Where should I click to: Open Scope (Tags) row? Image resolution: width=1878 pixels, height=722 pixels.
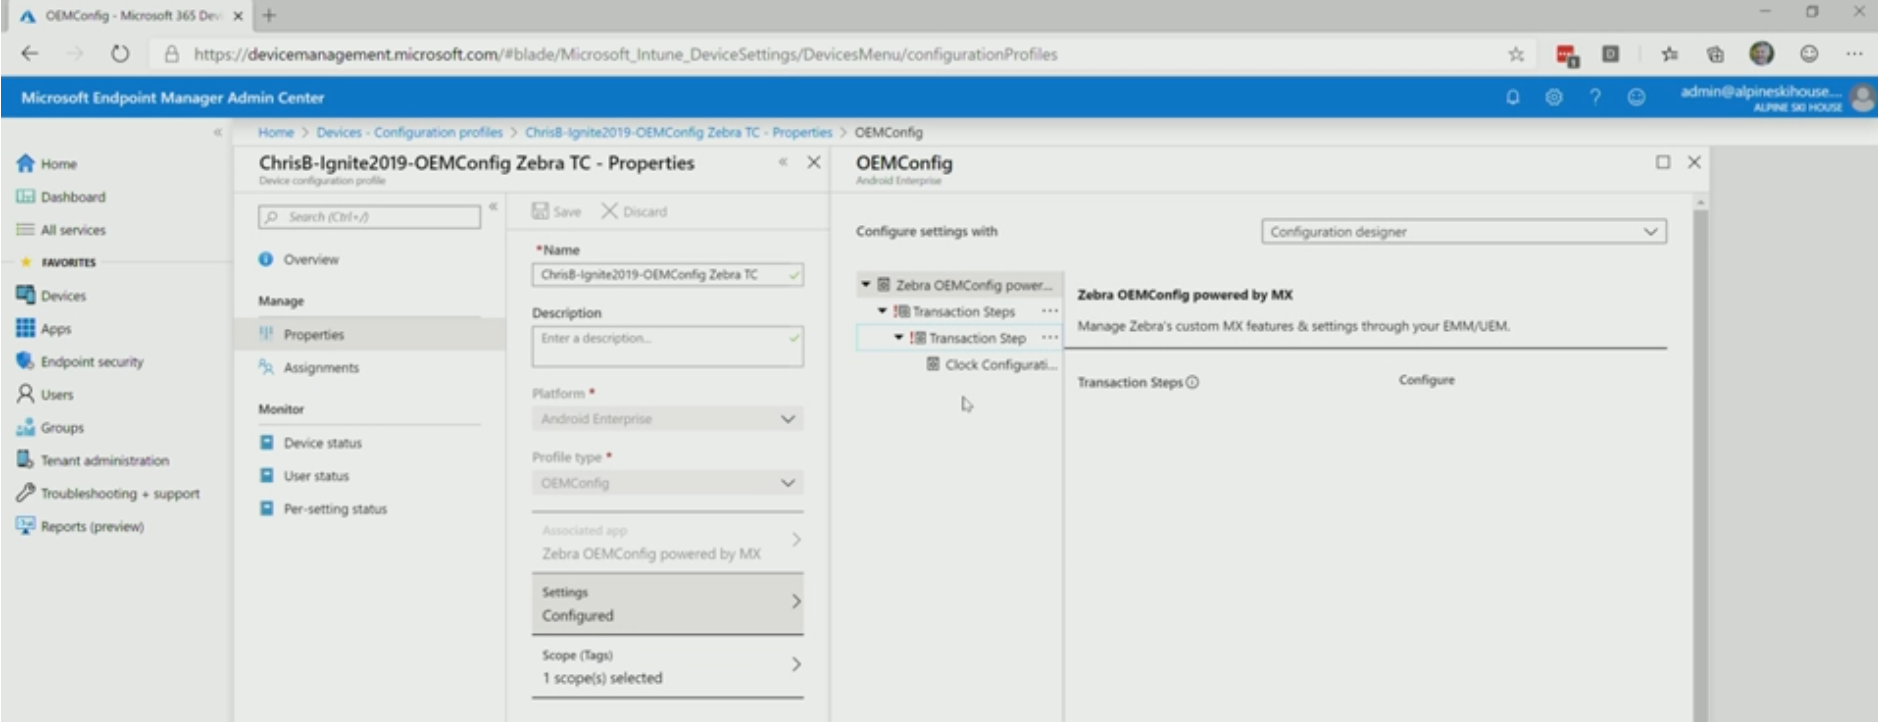coord(667,667)
